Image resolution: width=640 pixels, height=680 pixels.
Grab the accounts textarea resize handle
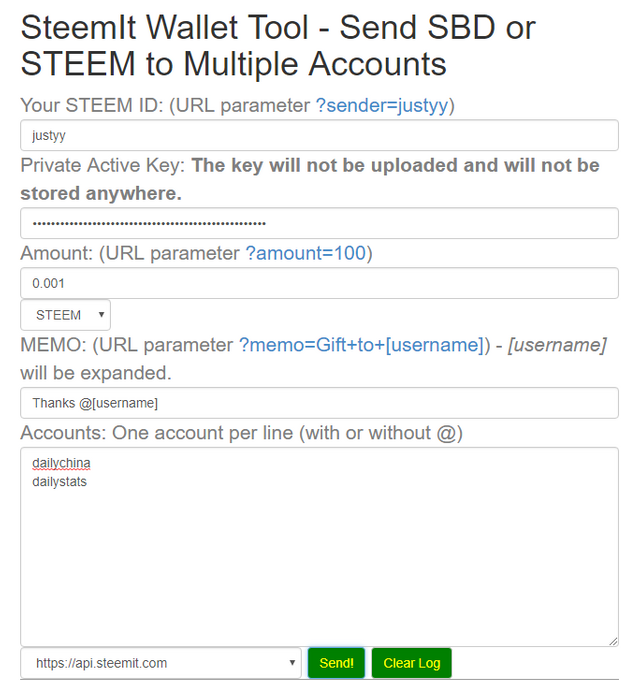click(612, 640)
